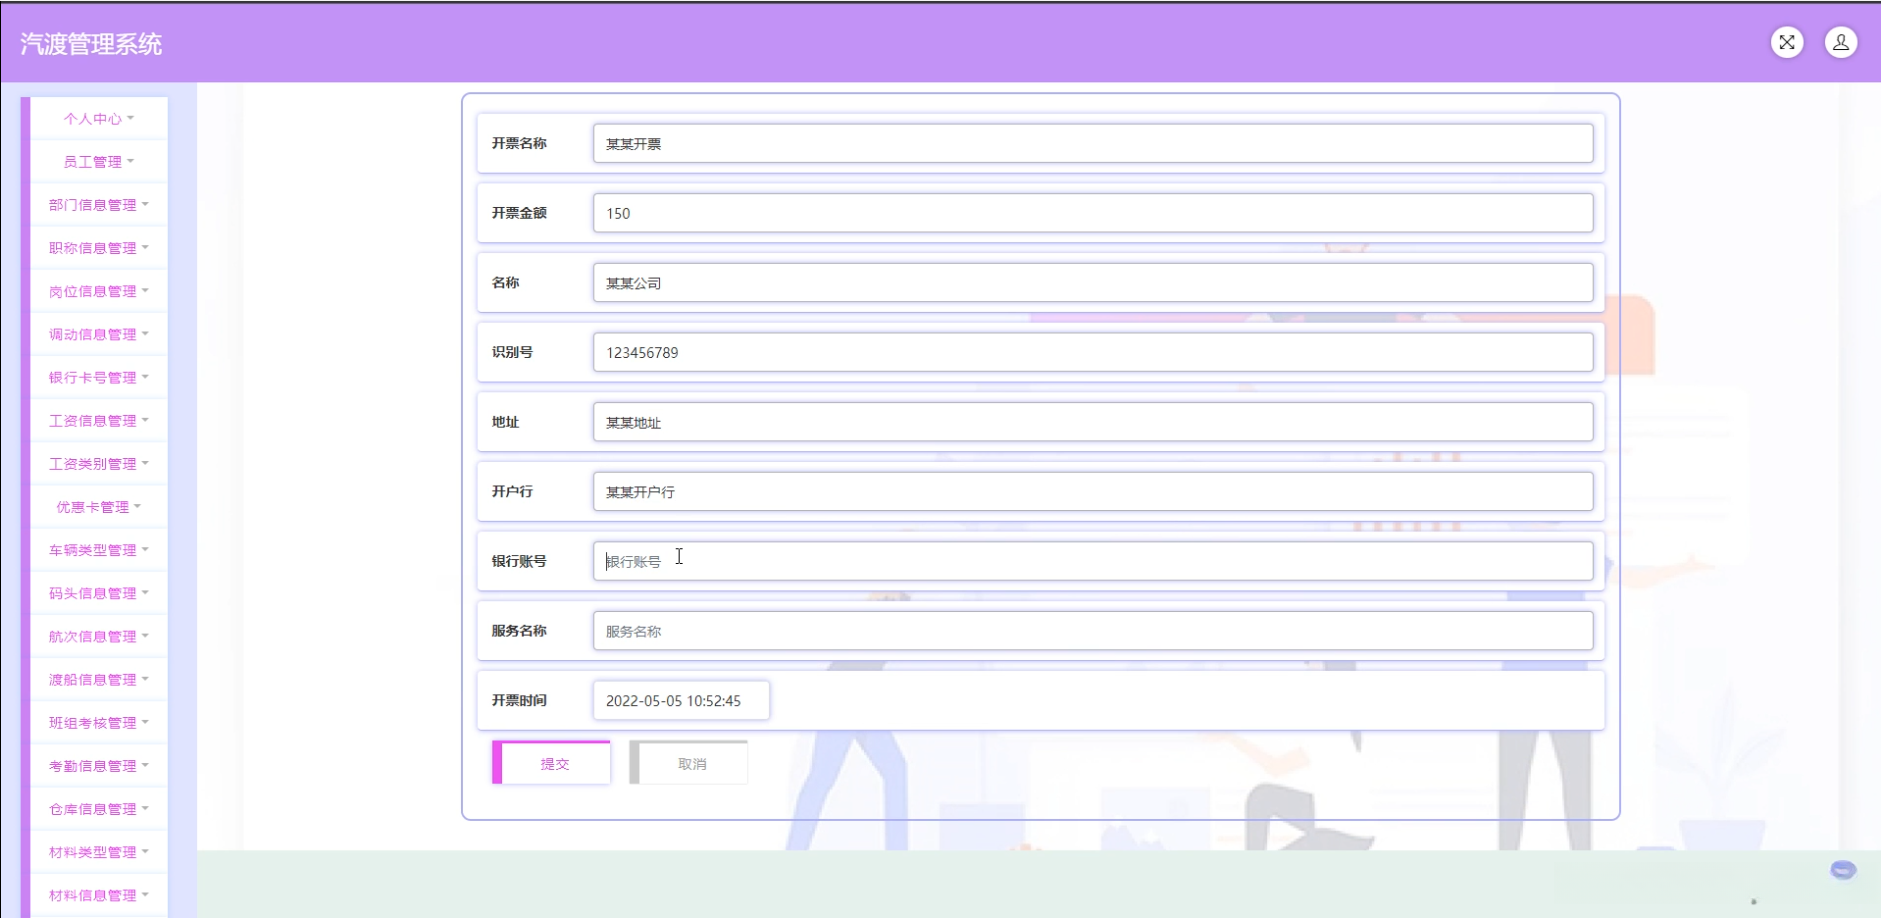Click the 地址 field label
This screenshot has height=918, width=1881.
click(505, 422)
